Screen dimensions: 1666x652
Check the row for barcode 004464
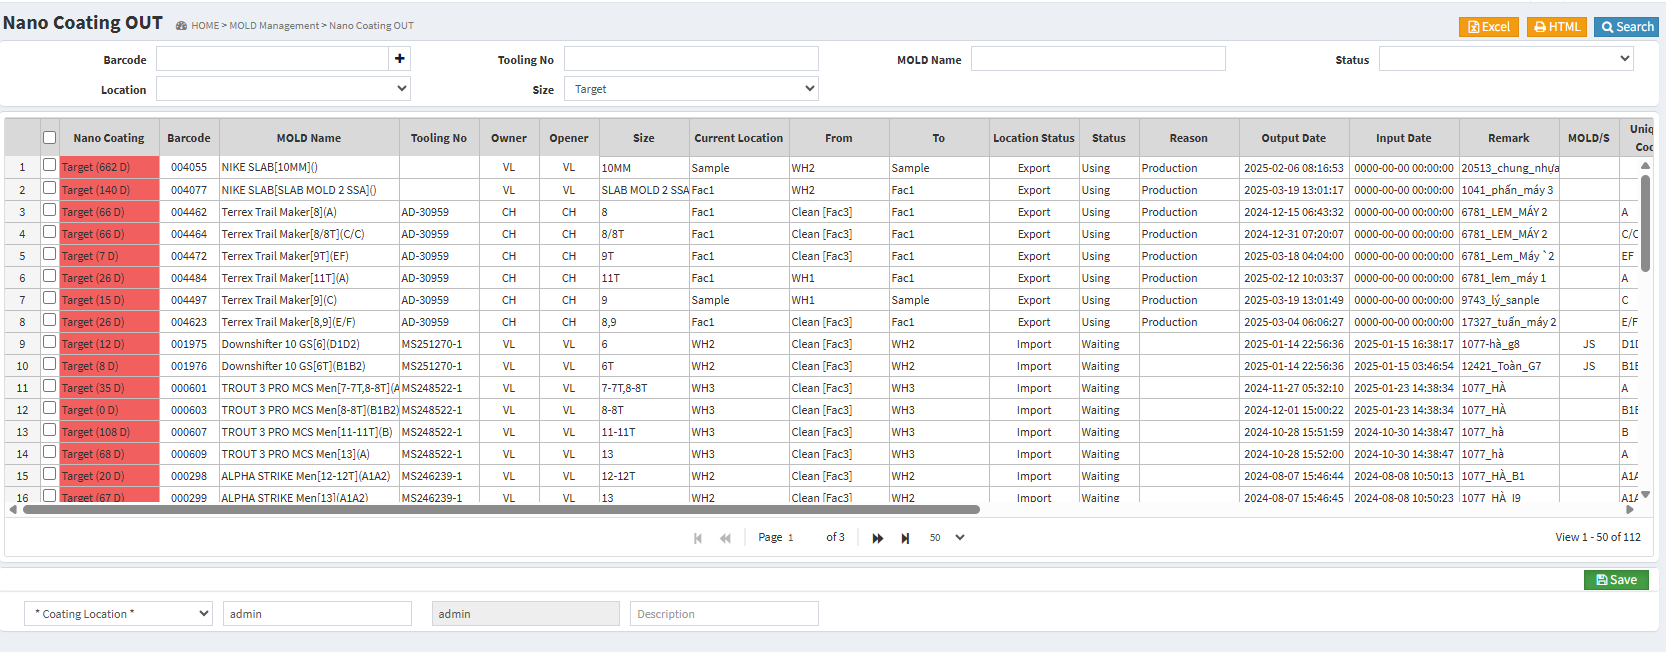tap(49, 232)
